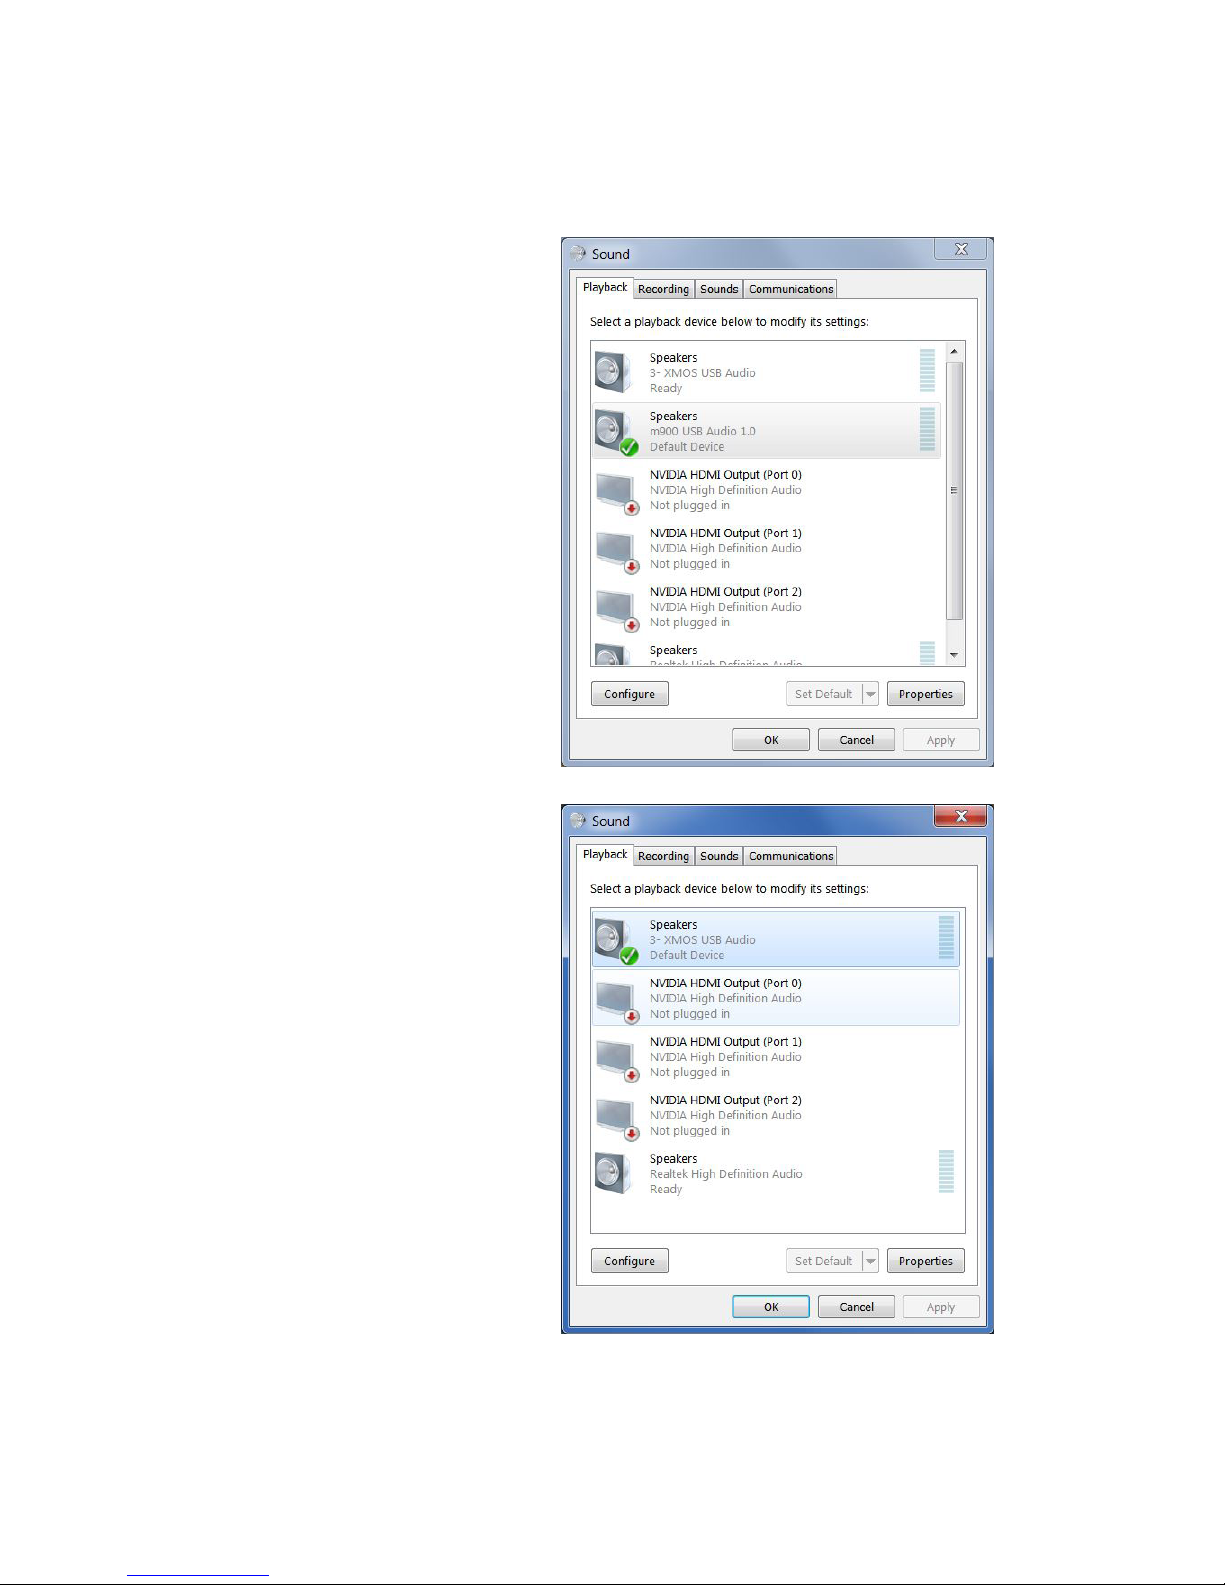The image size is (1225, 1585).
Task: Click level meter of Realtek speakers, lower window
Action: tap(946, 1171)
